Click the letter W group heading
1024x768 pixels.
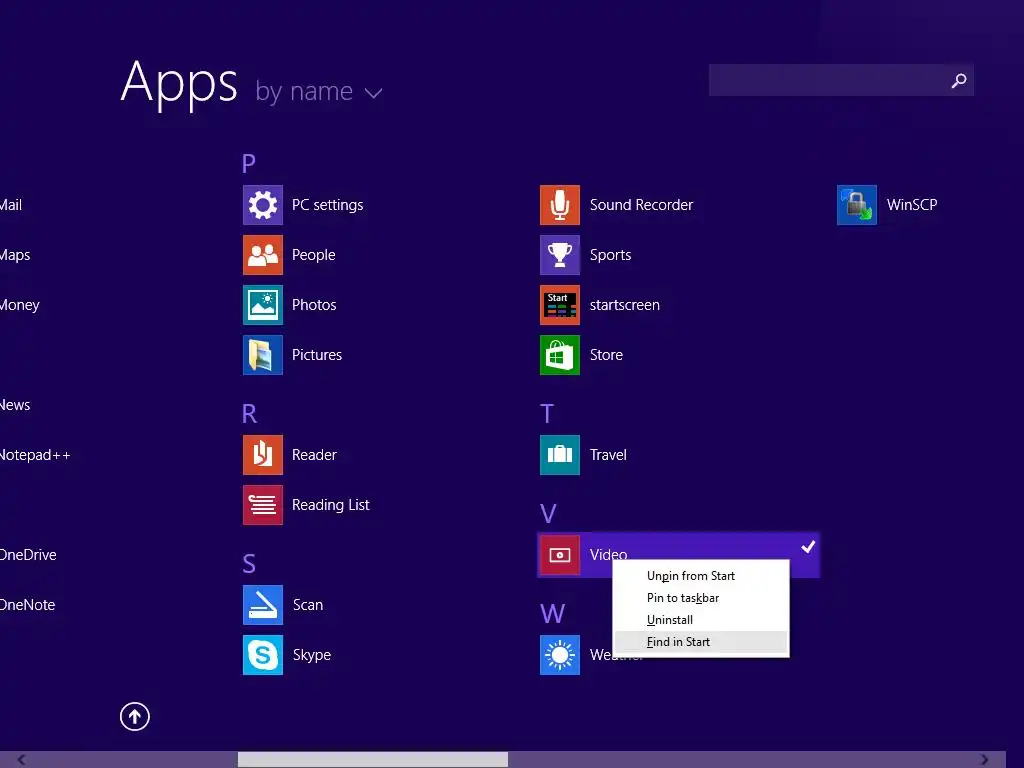[x=552, y=613]
